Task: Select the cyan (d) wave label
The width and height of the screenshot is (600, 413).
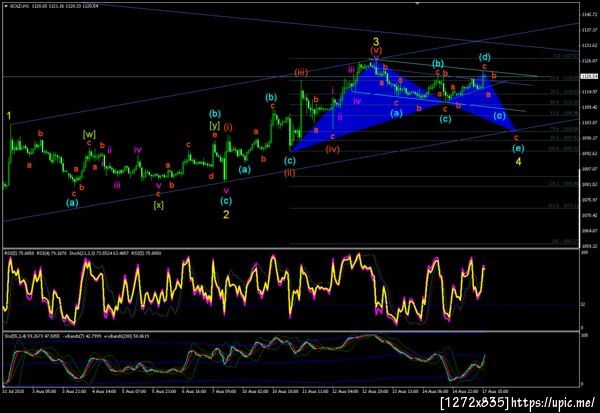Action: coord(484,57)
